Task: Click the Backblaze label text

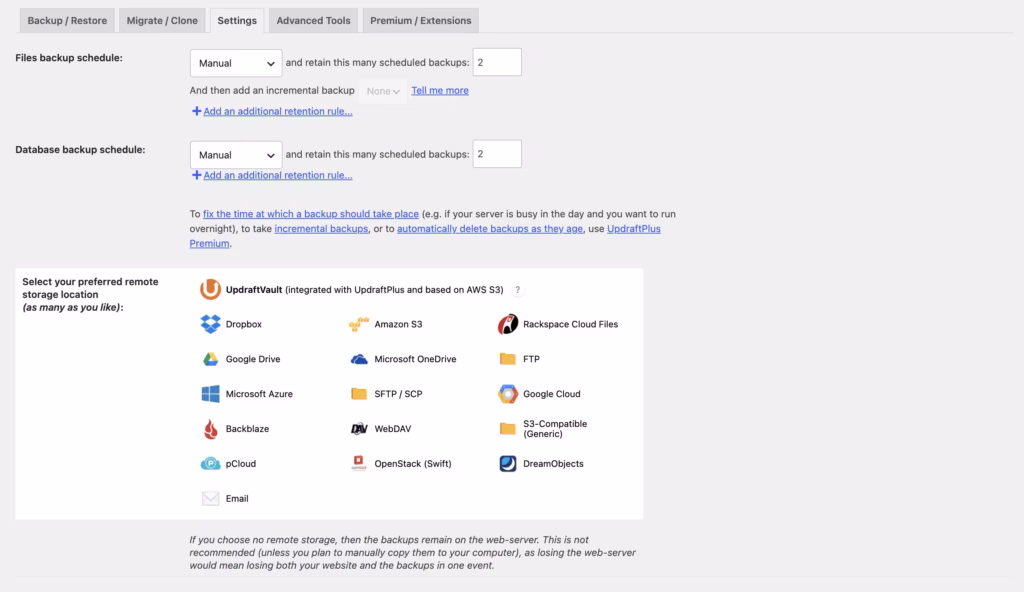Action: click(x=248, y=429)
